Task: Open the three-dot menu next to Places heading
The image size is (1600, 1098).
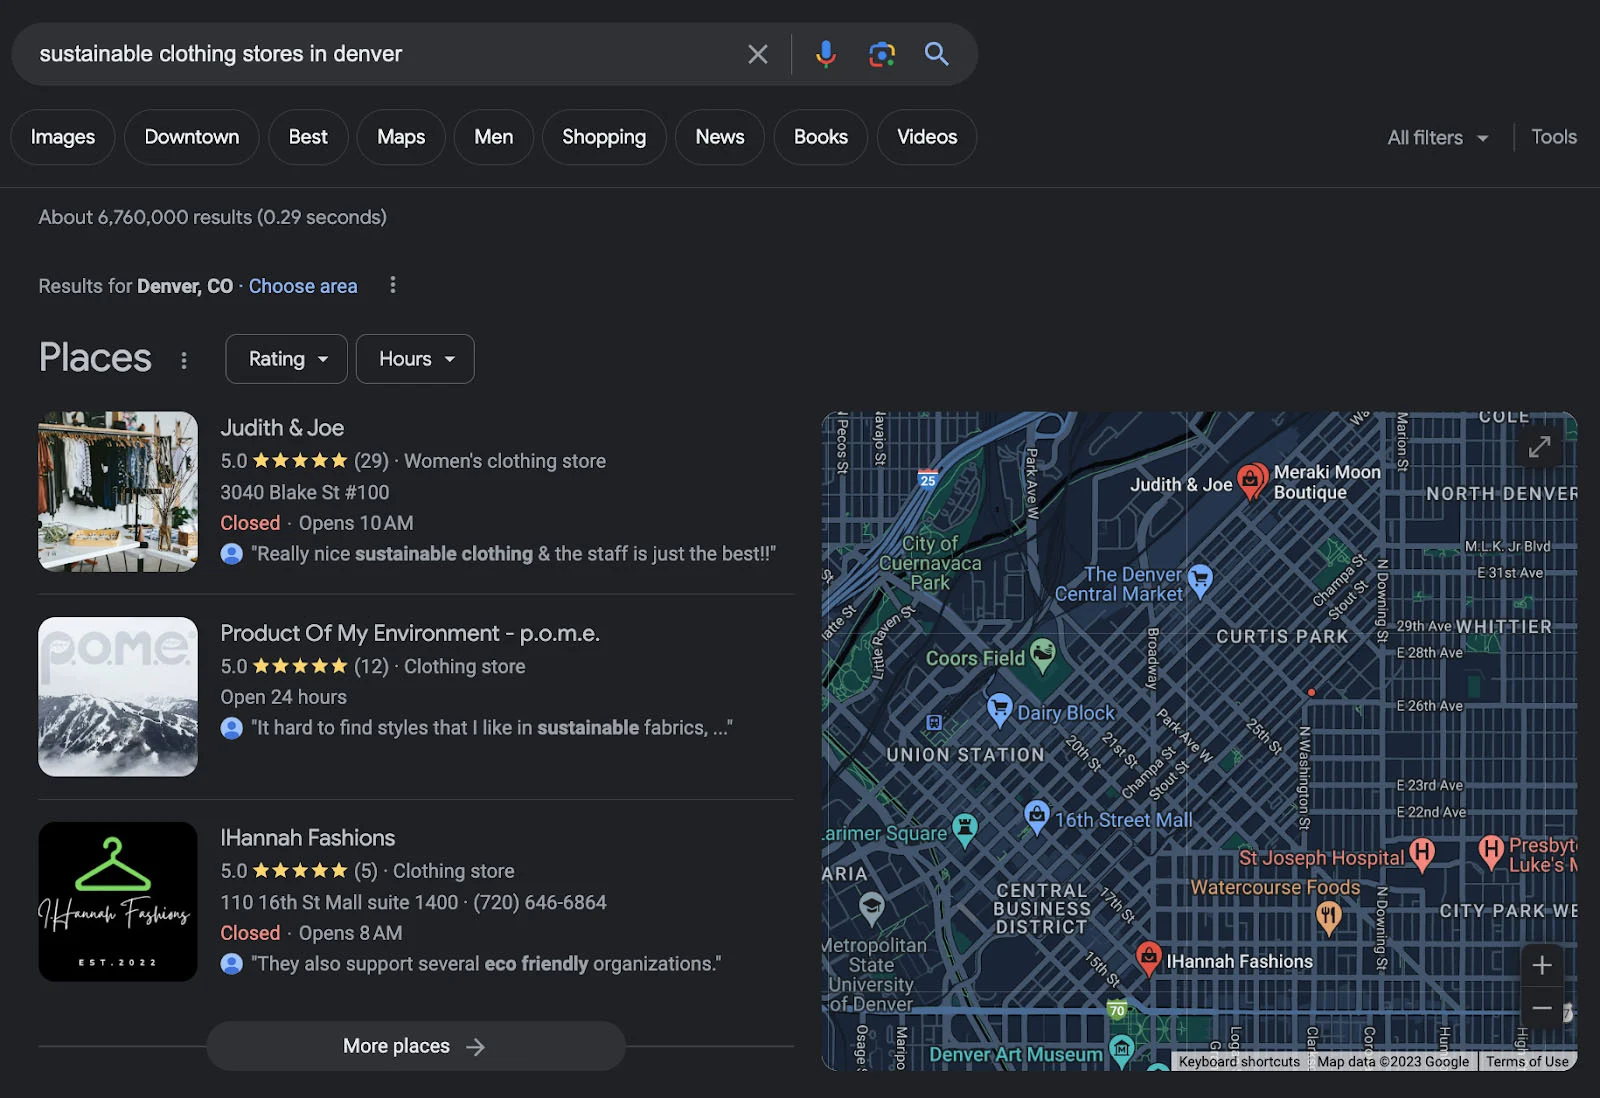Action: 184,360
